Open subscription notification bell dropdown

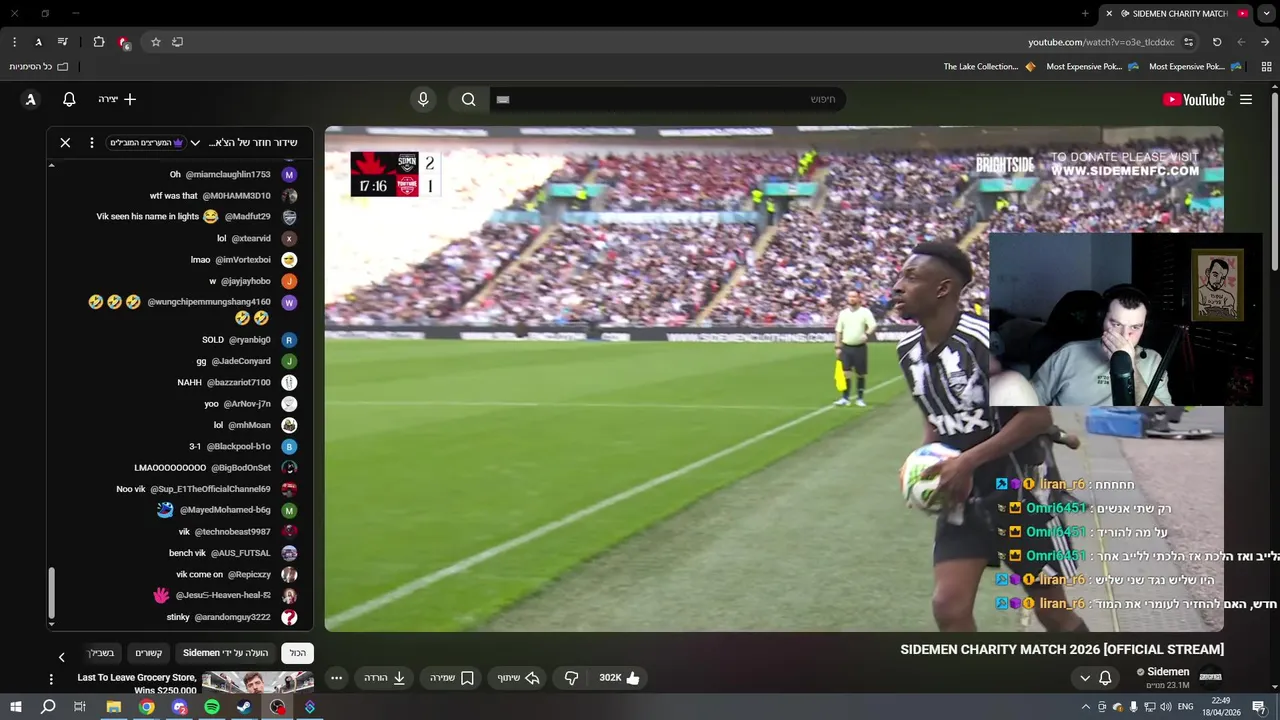coord(1095,678)
